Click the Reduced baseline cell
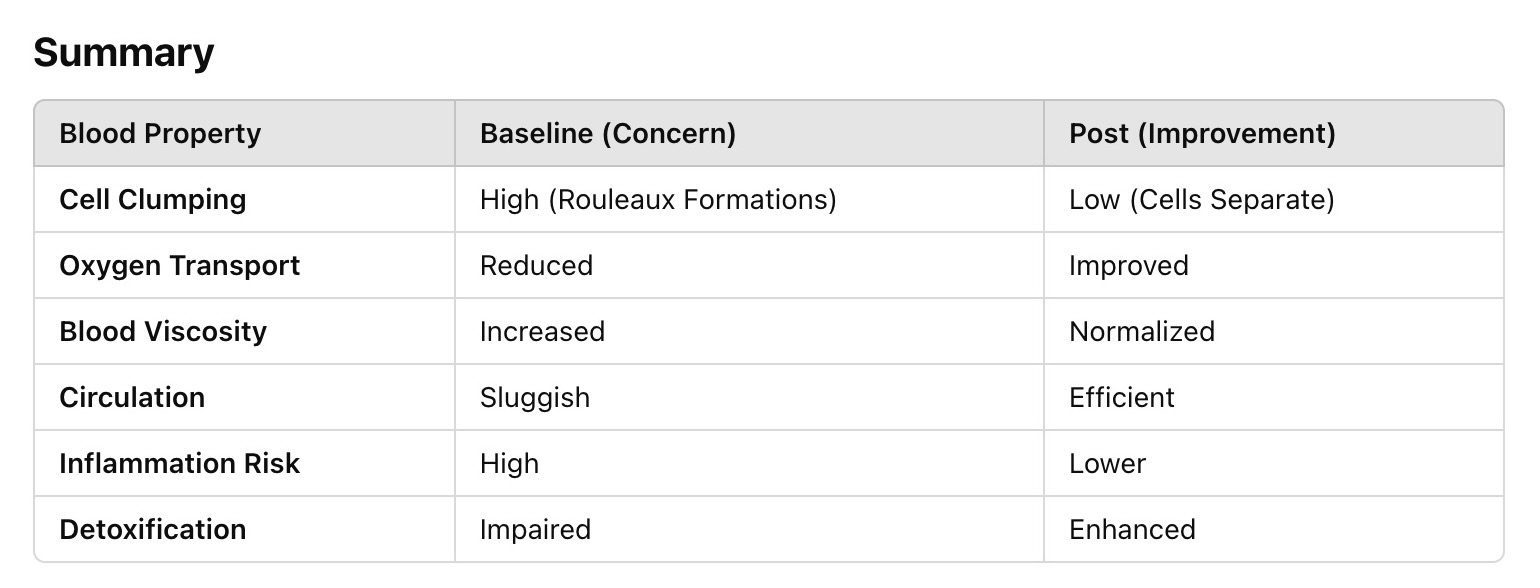Viewport: 1540px width, 588px height. pyautogui.click(x=536, y=266)
